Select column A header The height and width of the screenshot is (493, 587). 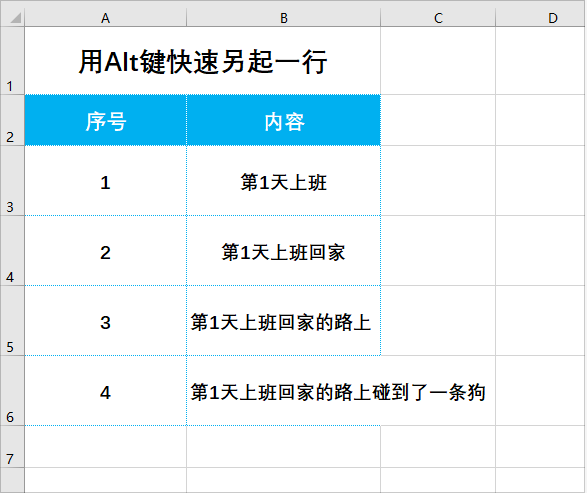(x=106, y=18)
